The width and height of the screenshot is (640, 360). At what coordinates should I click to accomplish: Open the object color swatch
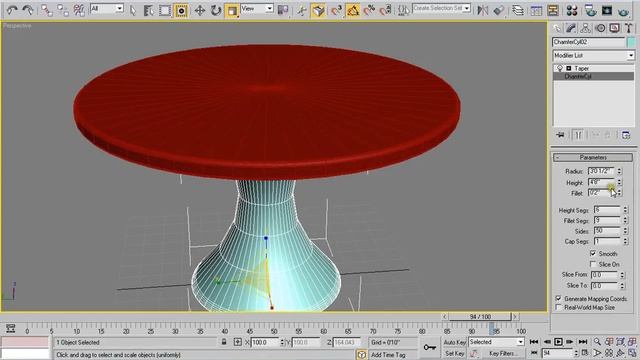[x=631, y=42]
